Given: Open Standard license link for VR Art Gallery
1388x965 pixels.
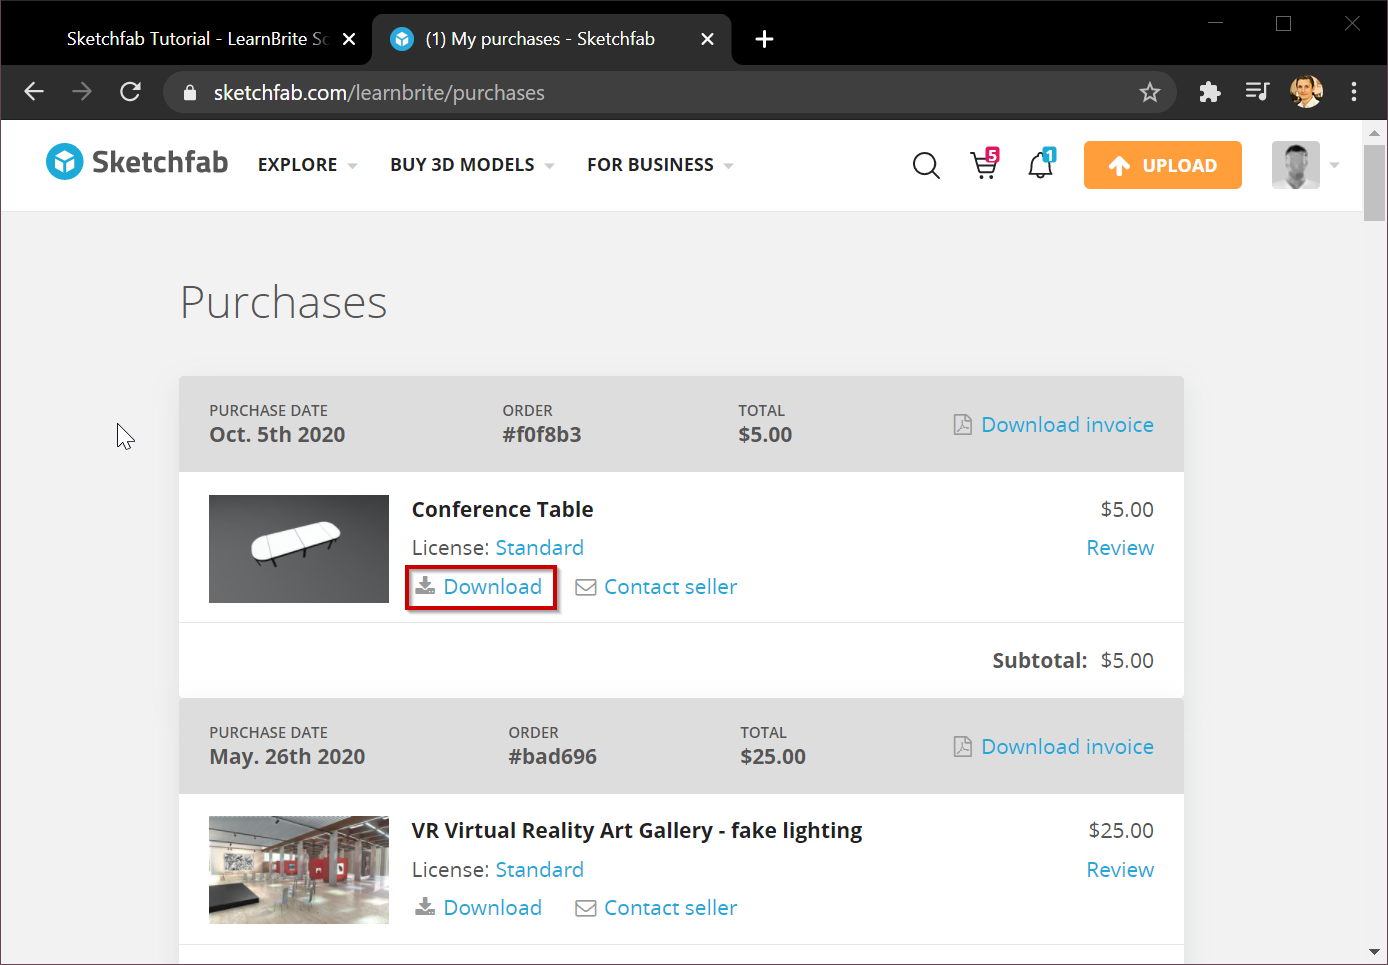Looking at the screenshot, I should tap(540, 870).
